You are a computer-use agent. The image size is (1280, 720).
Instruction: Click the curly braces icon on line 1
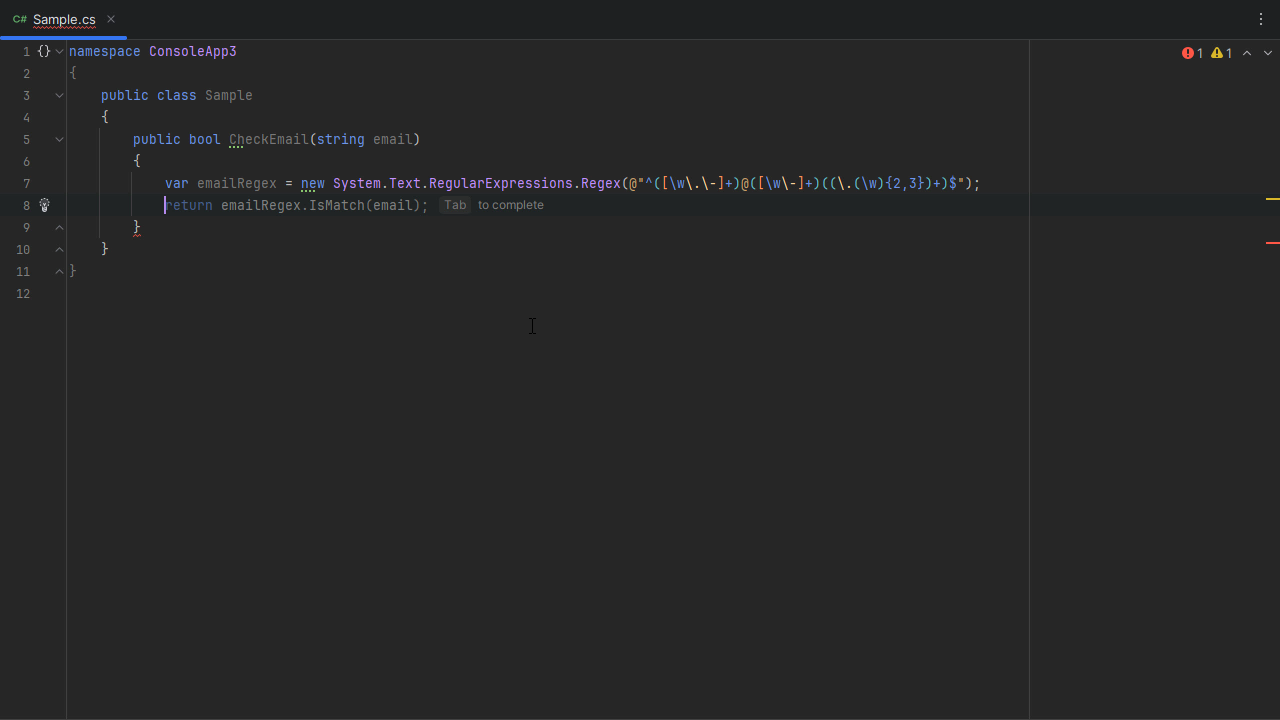point(43,51)
